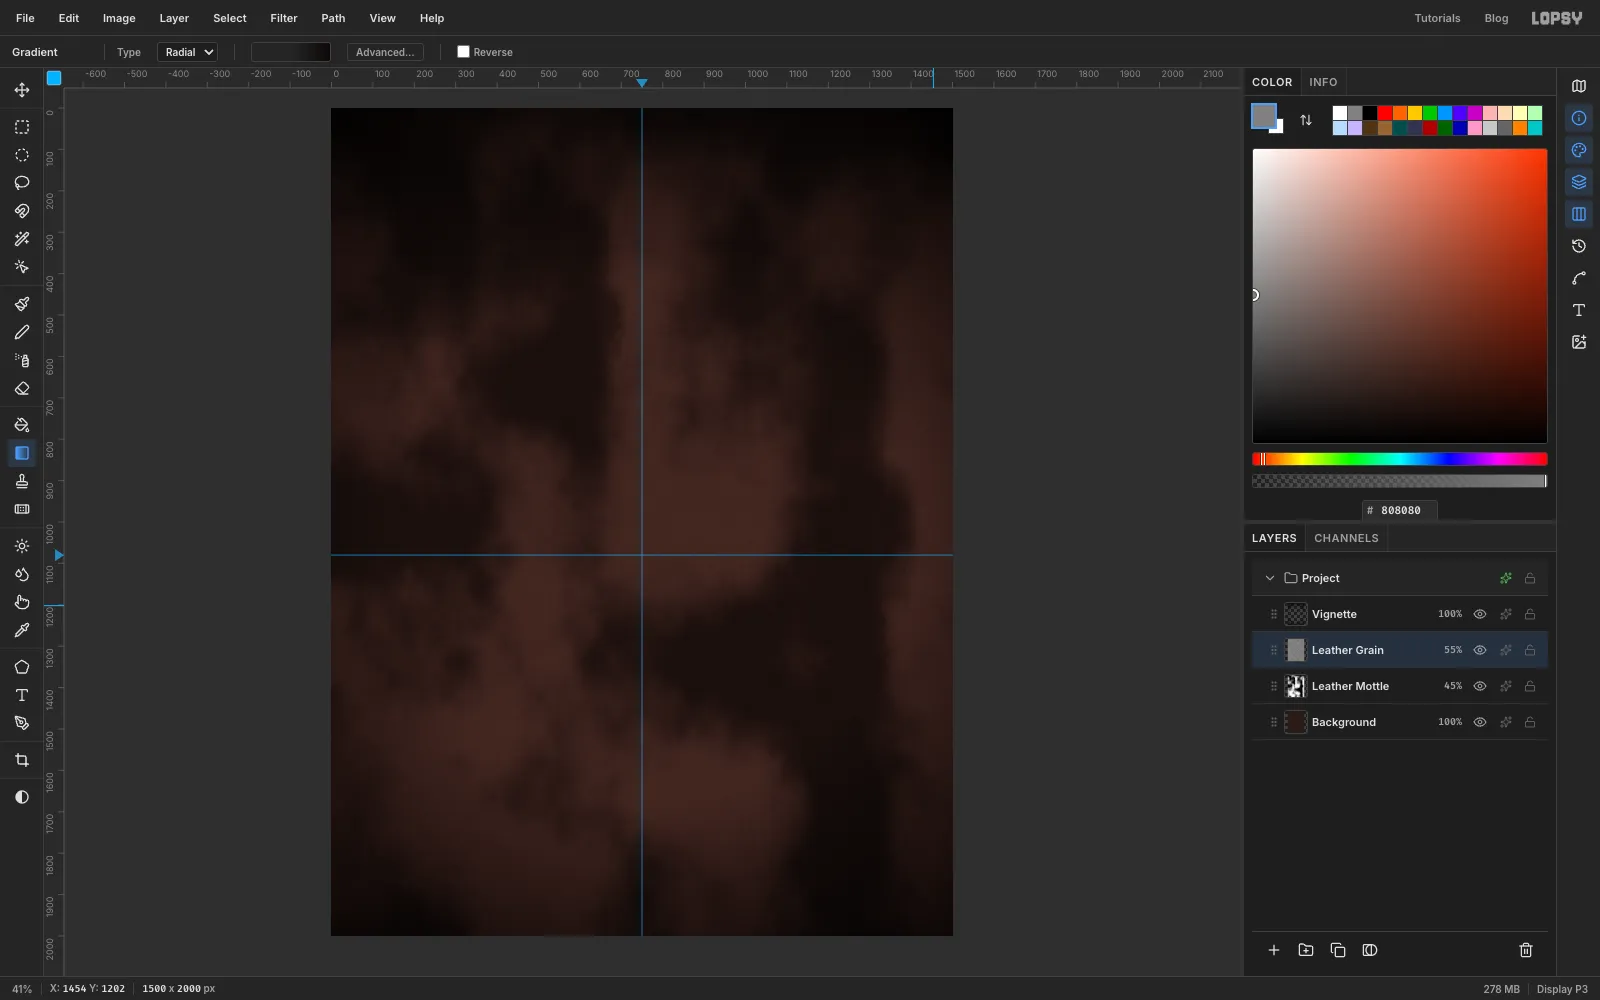Open the Layer menu
The width and height of the screenshot is (1600, 1000).
pyautogui.click(x=174, y=18)
